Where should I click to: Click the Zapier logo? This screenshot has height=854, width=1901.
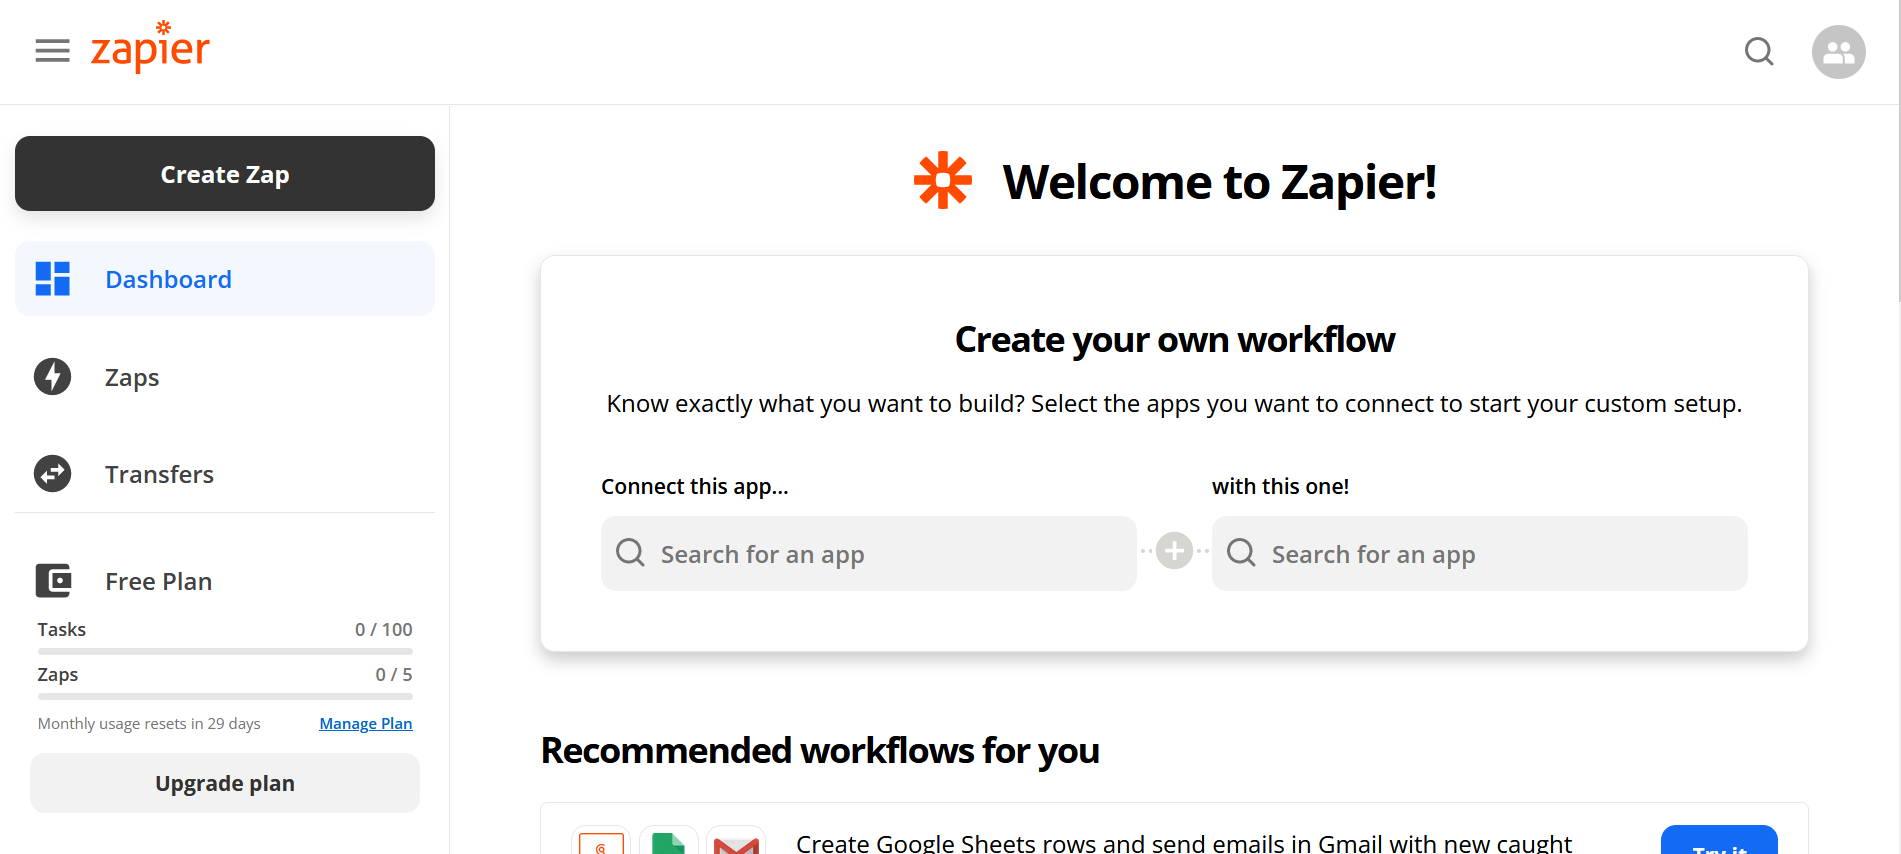(150, 48)
